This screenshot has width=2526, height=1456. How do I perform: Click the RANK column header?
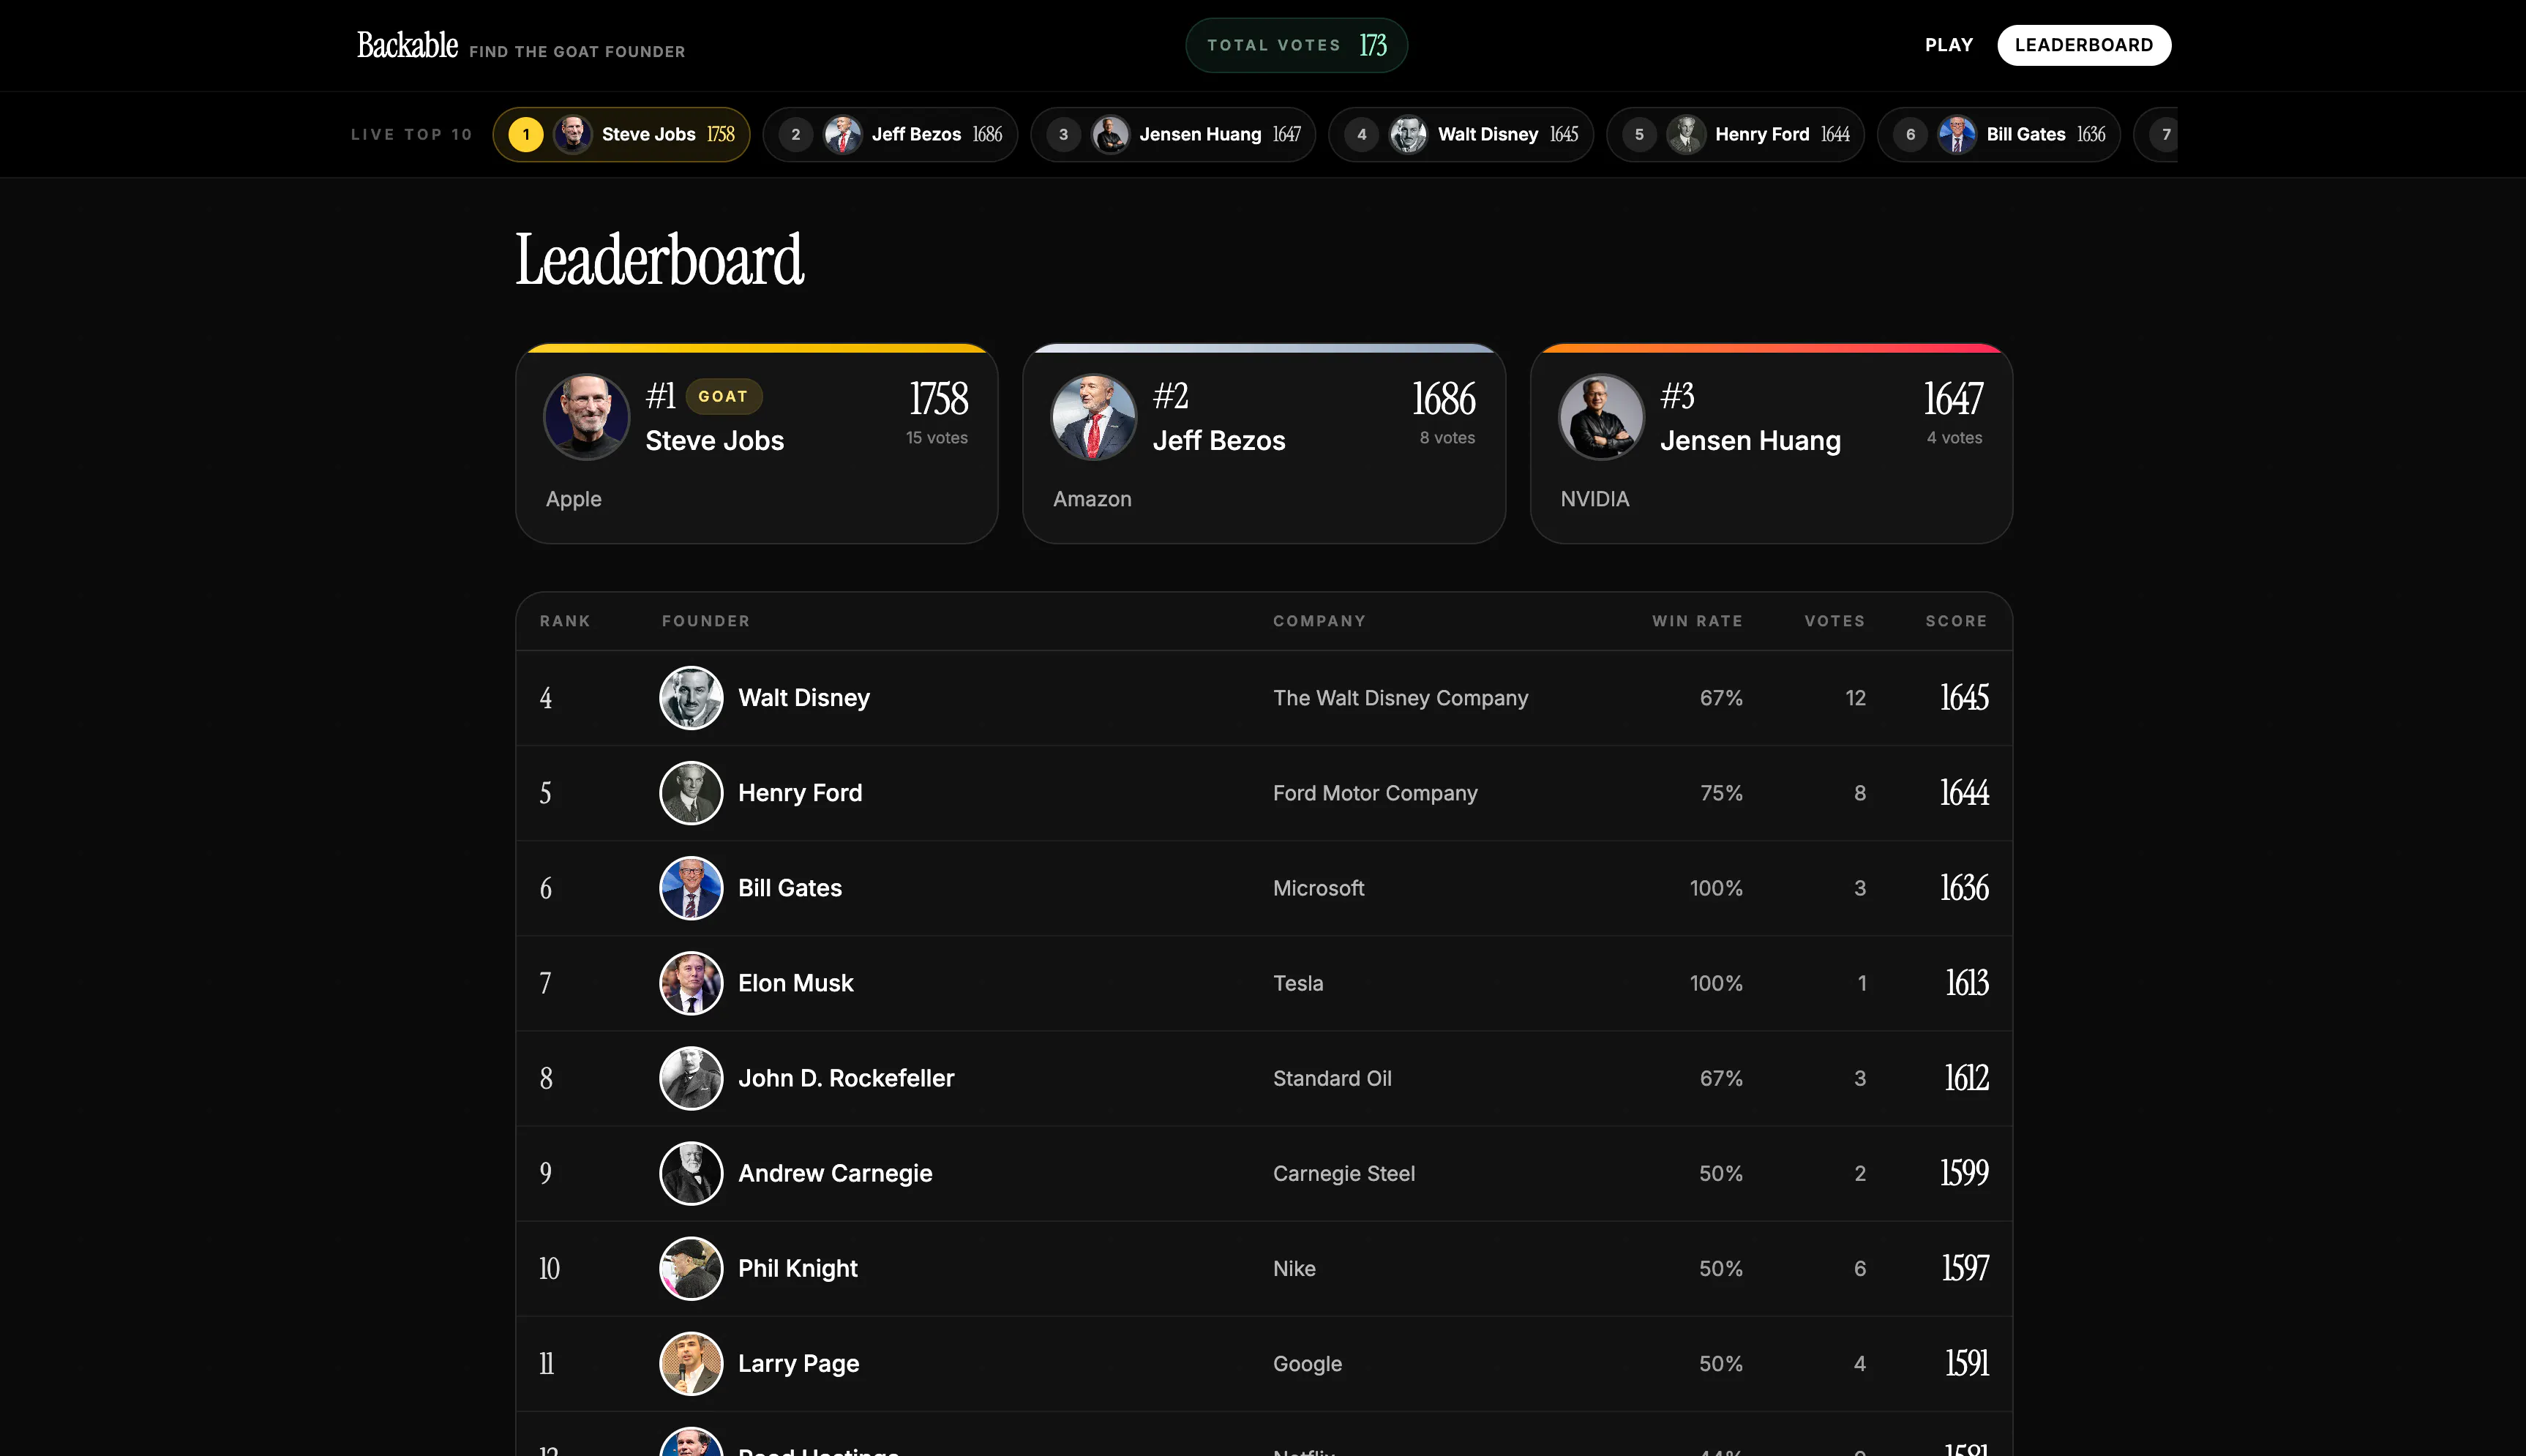[x=565, y=621]
